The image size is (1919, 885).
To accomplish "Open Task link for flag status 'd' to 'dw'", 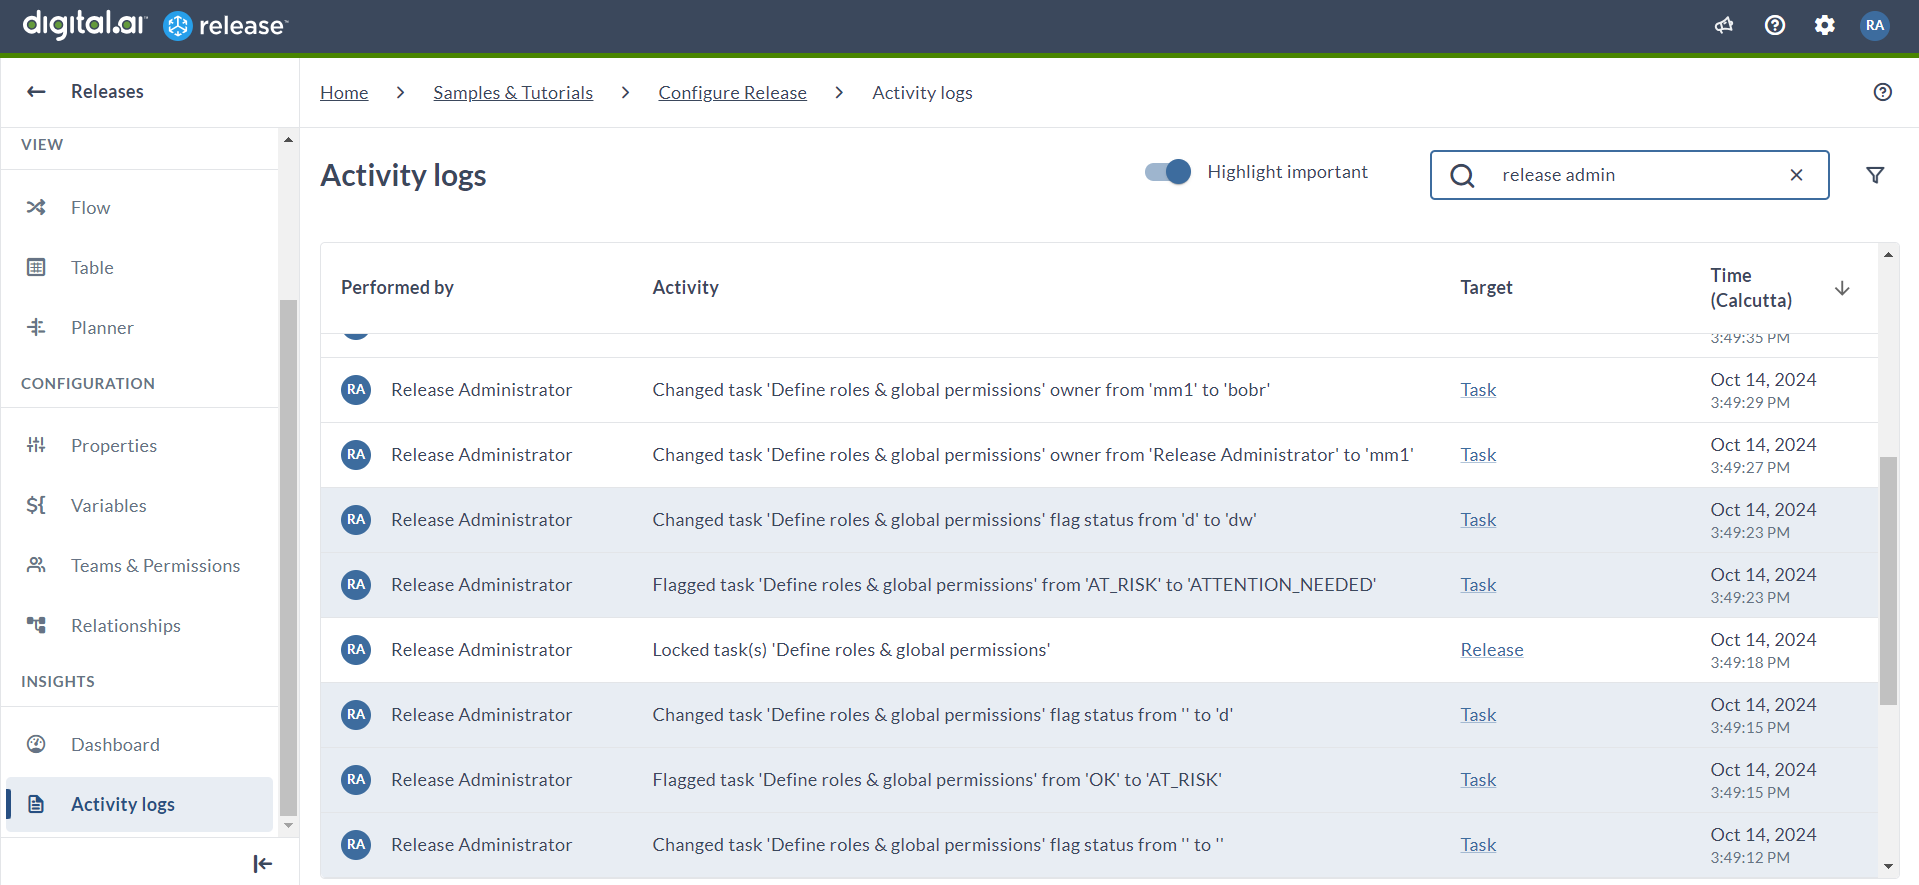I will click(x=1478, y=520).
